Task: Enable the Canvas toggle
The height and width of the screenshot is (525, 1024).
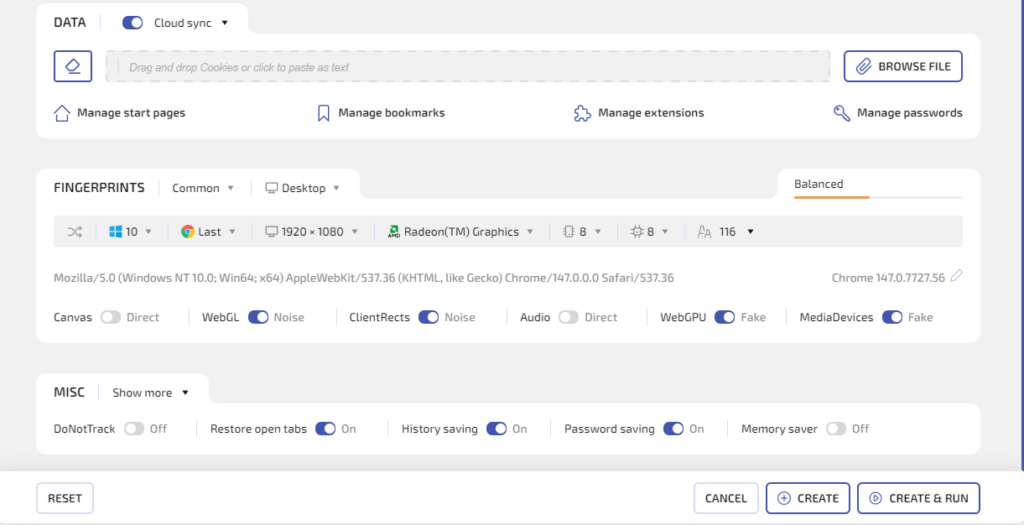Action: (x=110, y=317)
